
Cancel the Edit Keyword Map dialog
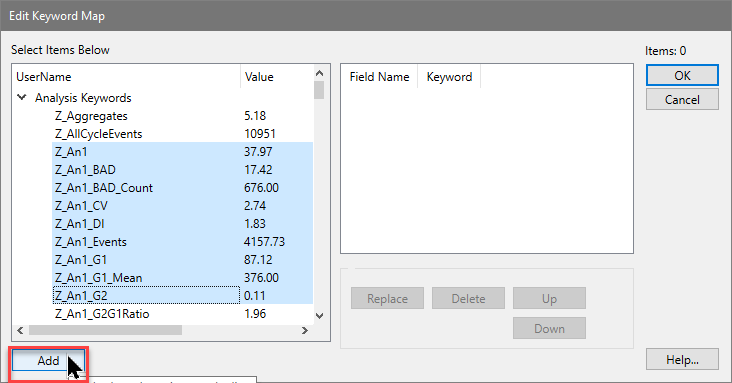coord(682,99)
